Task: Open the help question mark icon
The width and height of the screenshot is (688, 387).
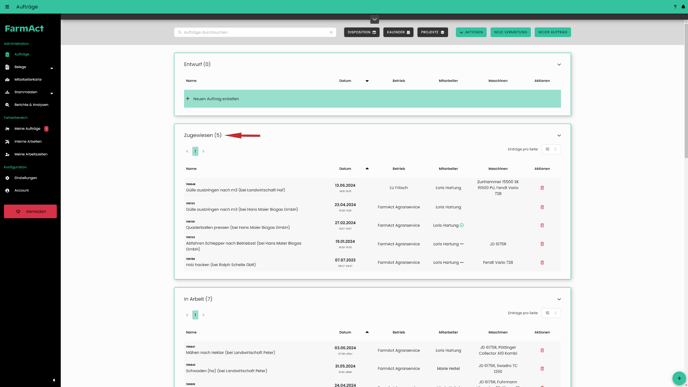Action: coord(675,7)
